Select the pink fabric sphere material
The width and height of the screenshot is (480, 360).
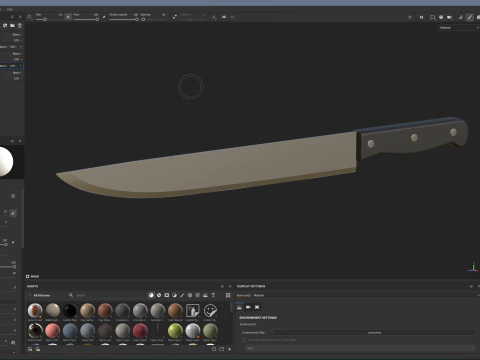click(x=52, y=331)
